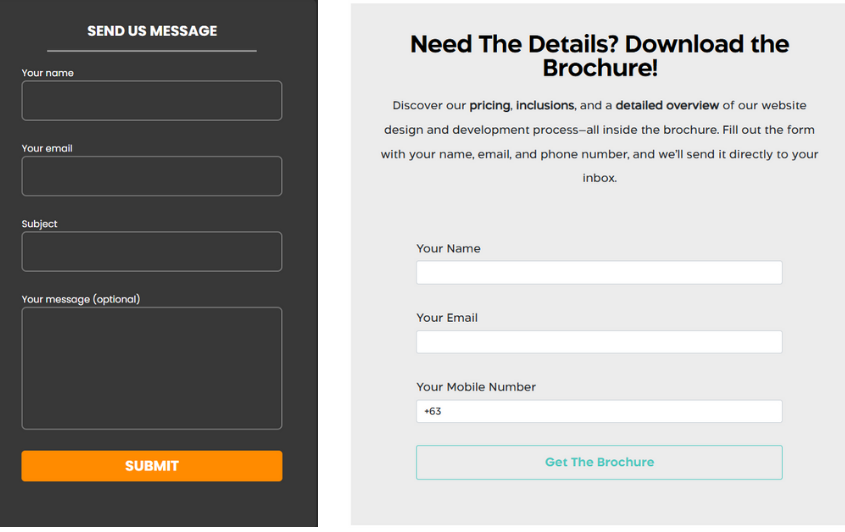
Task: Focus the "Your Email" field in the brochure form
Action: pos(598,342)
